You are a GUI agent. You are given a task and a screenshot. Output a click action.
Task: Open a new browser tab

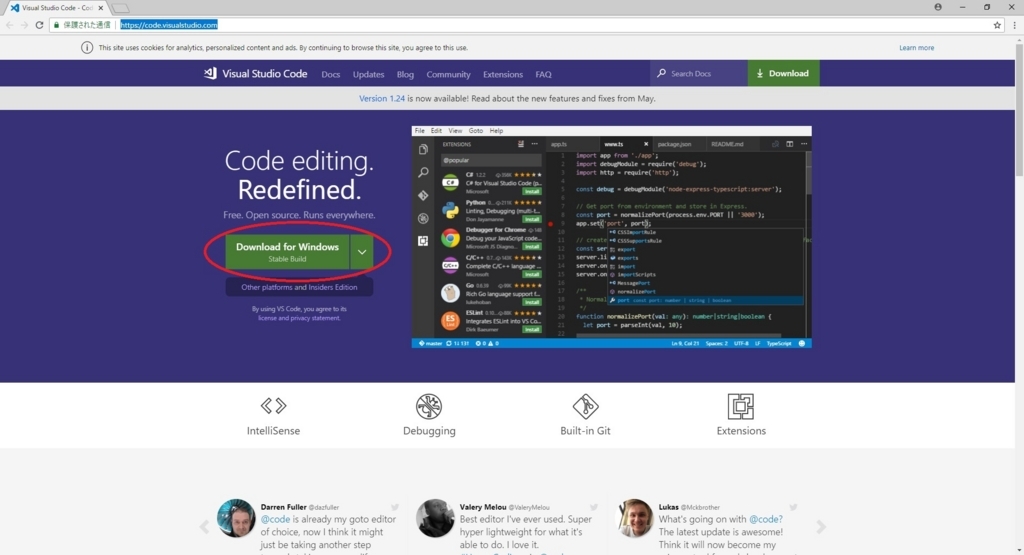120,8
